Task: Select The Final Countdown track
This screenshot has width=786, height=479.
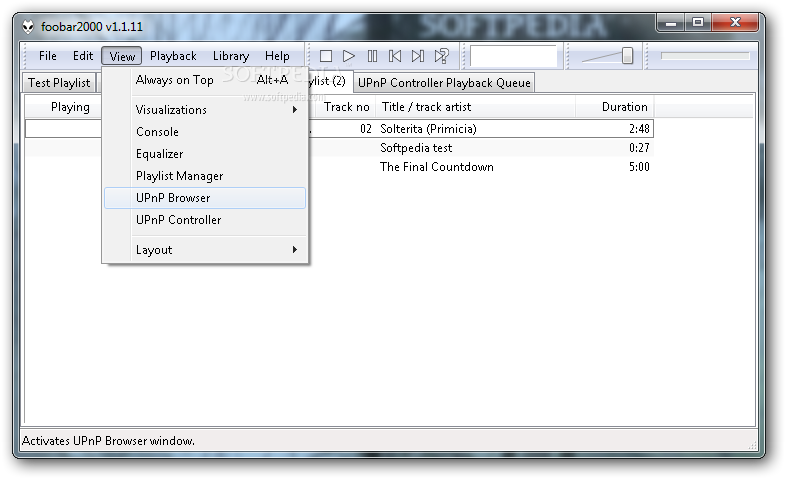Action: pos(437,167)
